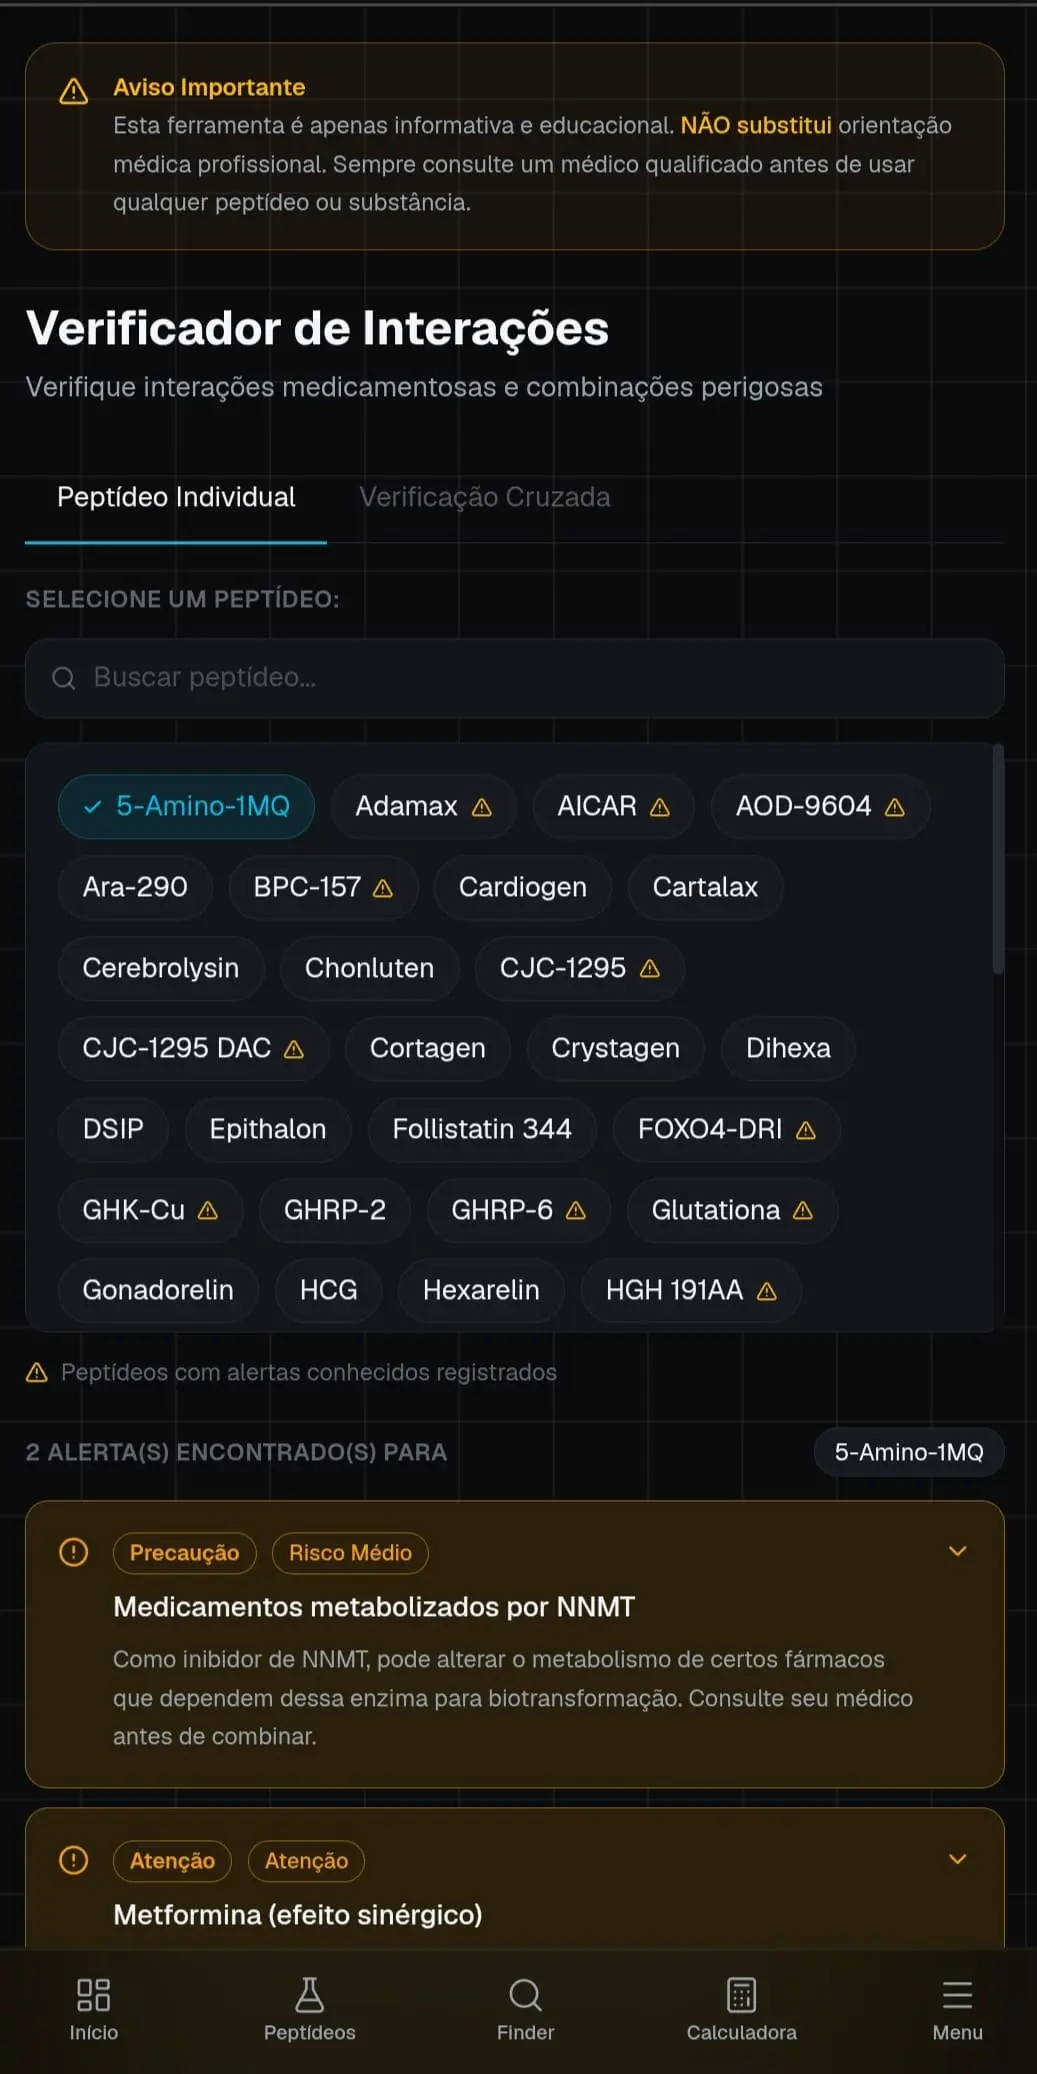The width and height of the screenshot is (1037, 2074).
Task: Click the 5-Amino-1MQ result badge
Action: click(x=909, y=1452)
